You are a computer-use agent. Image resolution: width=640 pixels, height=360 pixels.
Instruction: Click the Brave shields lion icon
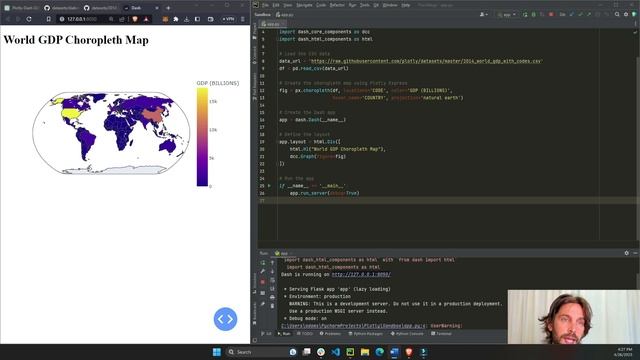pyautogui.click(x=135, y=19)
